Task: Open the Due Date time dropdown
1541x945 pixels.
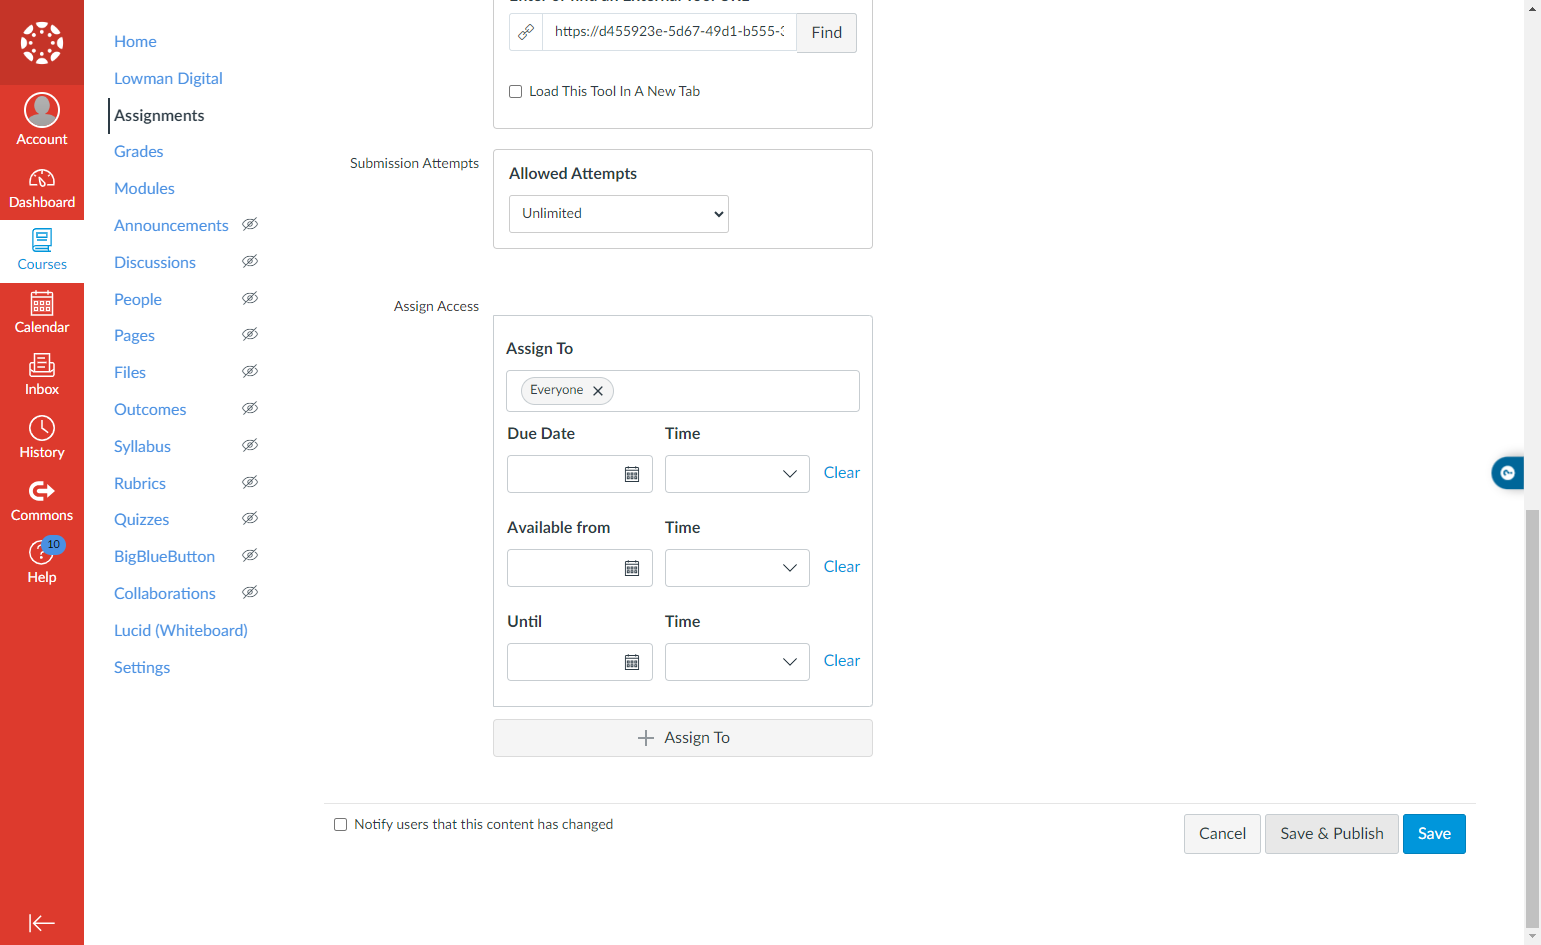Action: pyautogui.click(x=737, y=474)
